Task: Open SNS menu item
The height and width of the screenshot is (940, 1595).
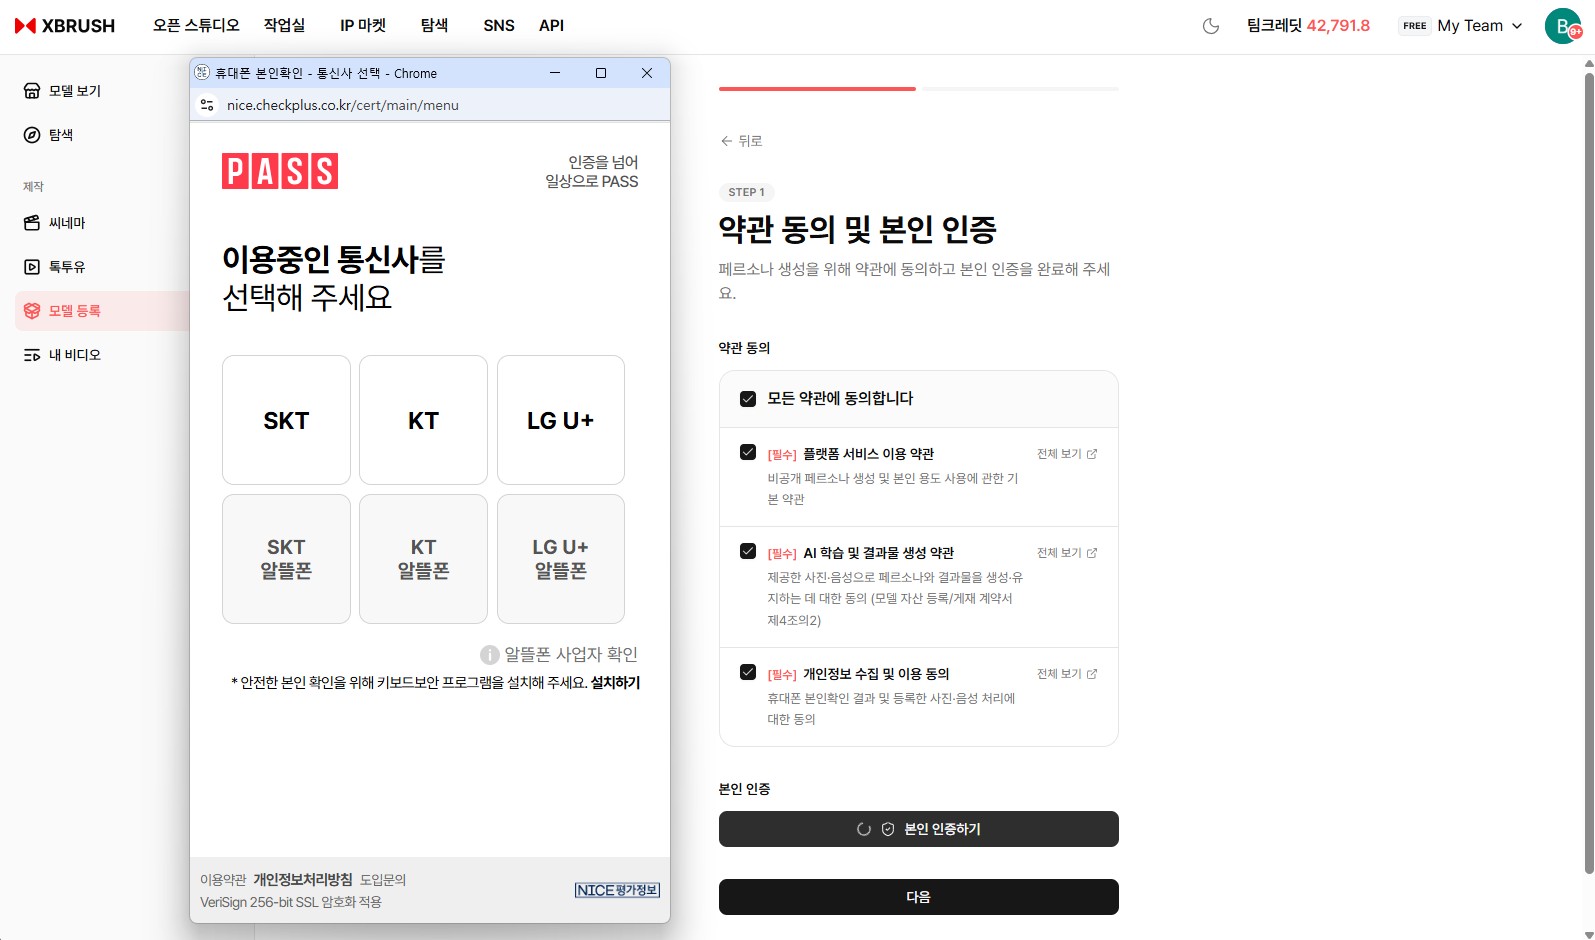Action: [x=499, y=26]
